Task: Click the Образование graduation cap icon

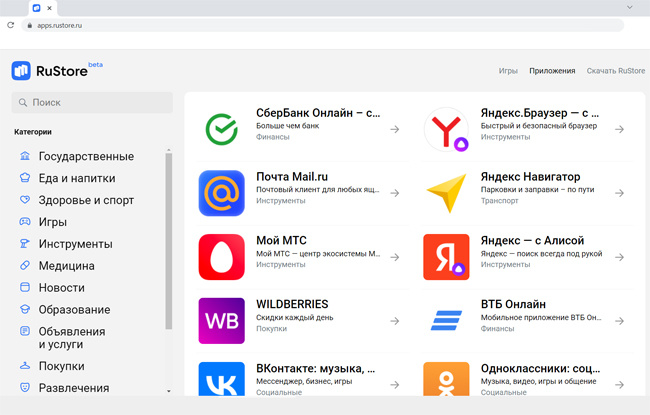Action: coord(25,309)
